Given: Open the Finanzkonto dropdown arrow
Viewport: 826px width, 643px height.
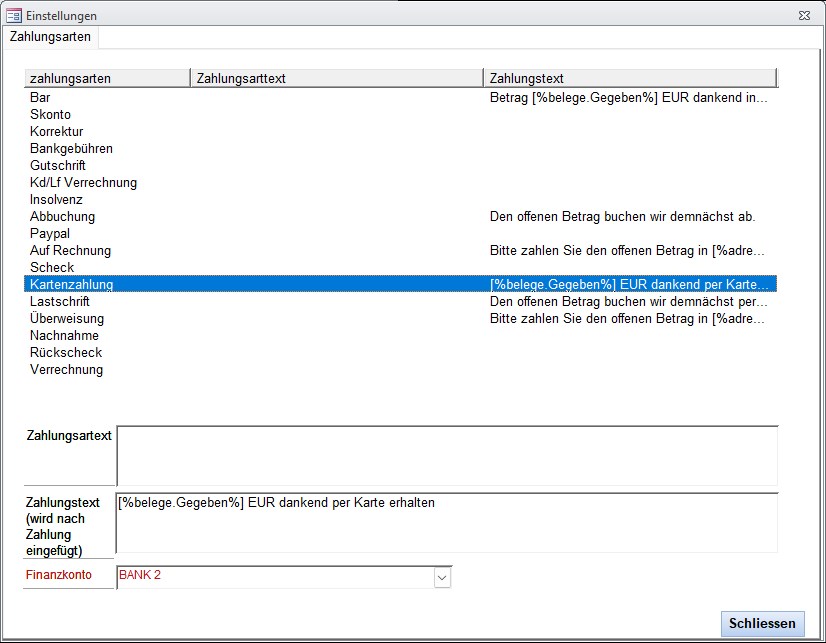Looking at the screenshot, I should pos(442,577).
